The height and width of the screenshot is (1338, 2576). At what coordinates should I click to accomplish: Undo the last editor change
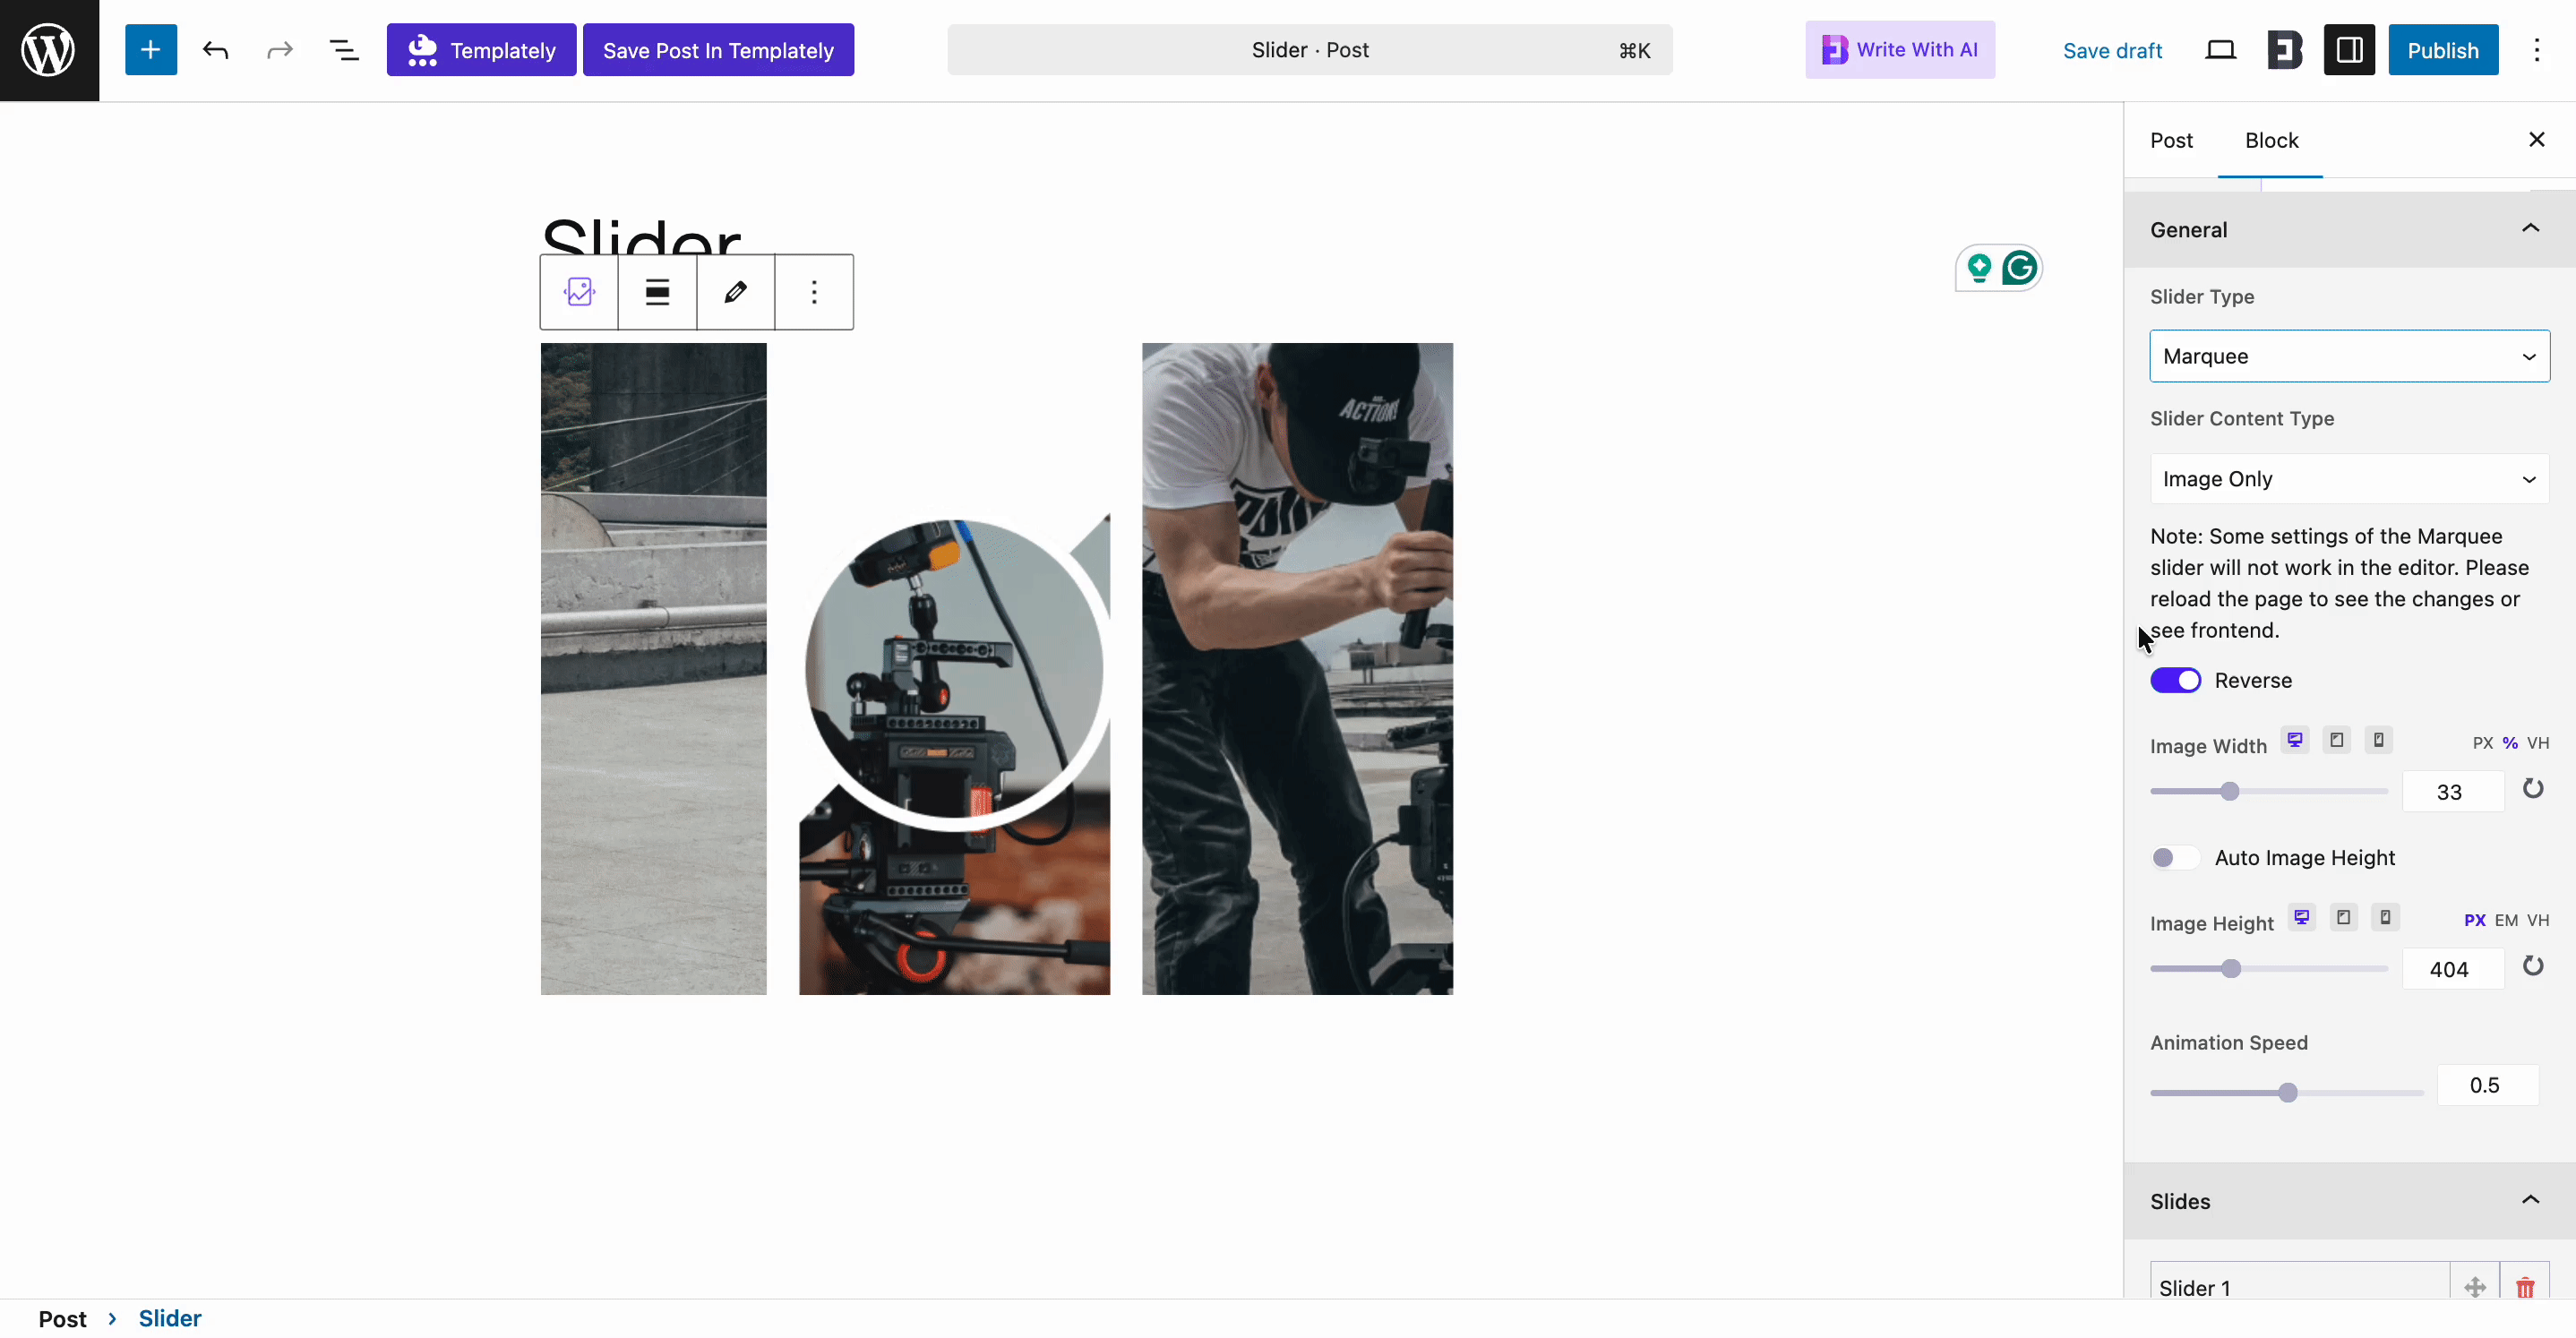(215, 50)
